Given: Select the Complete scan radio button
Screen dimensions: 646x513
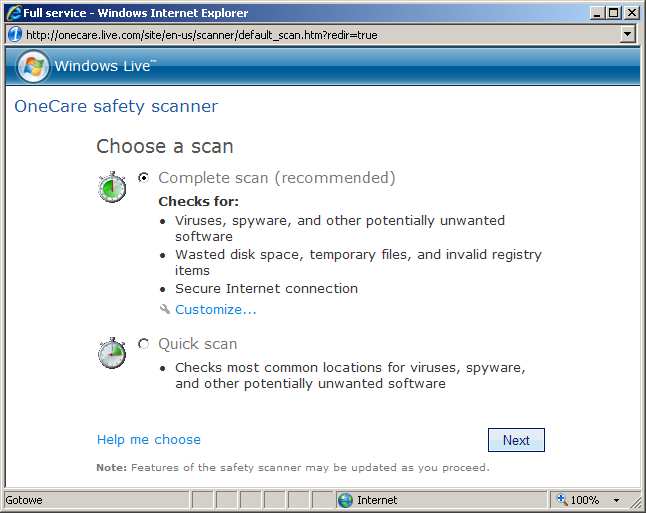Looking at the screenshot, I should 143,177.
